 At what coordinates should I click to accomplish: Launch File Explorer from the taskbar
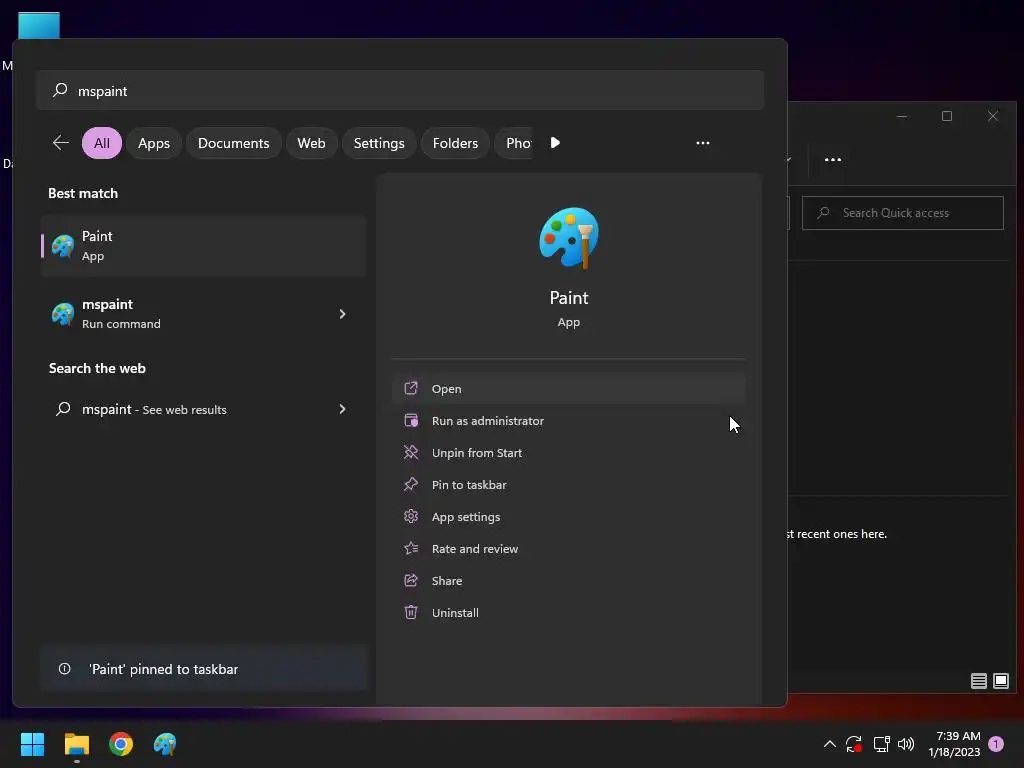tap(76, 744)
